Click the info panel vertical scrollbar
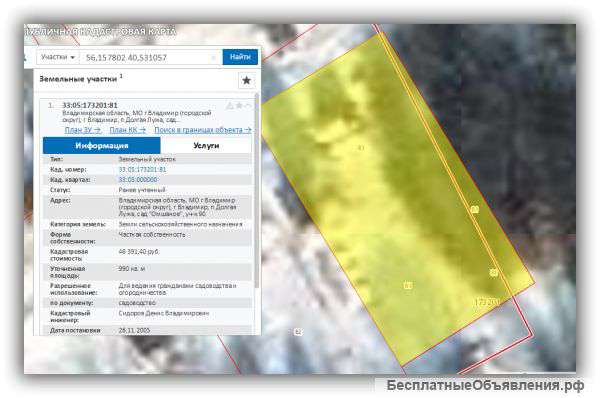Viewport: 600px width, 398px height. (x=257, y=191)
